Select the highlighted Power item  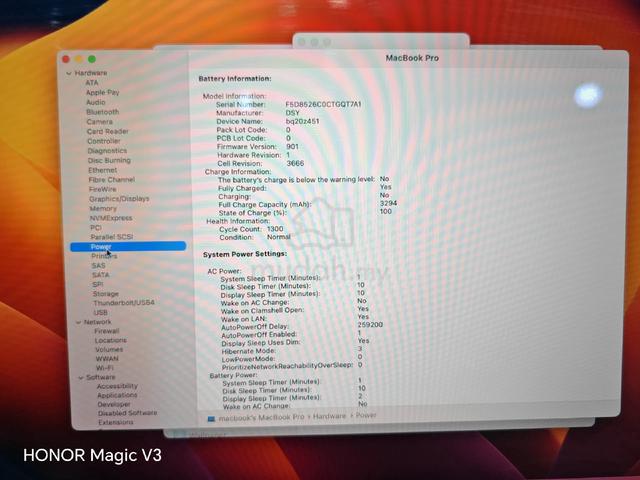128,247
